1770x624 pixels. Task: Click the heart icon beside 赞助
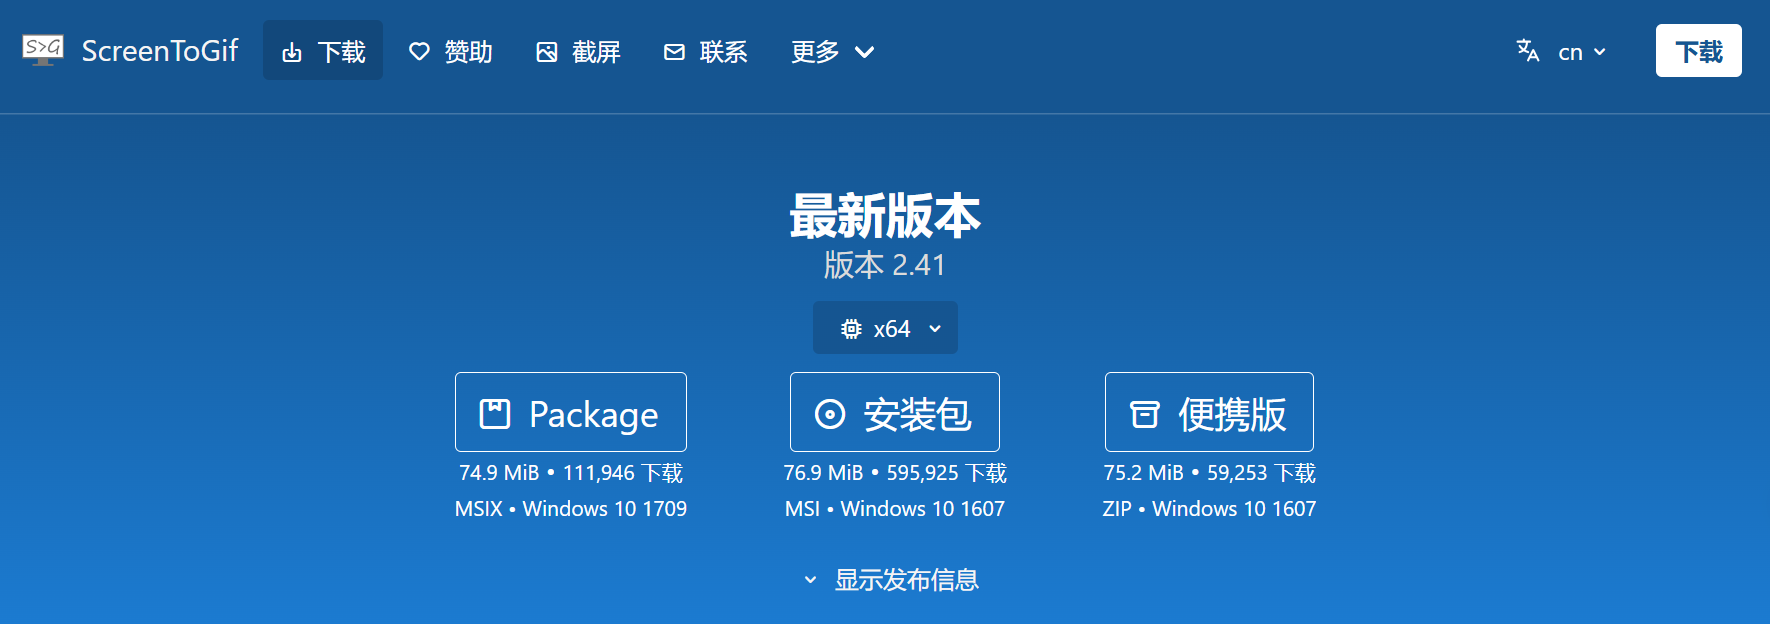420,52
